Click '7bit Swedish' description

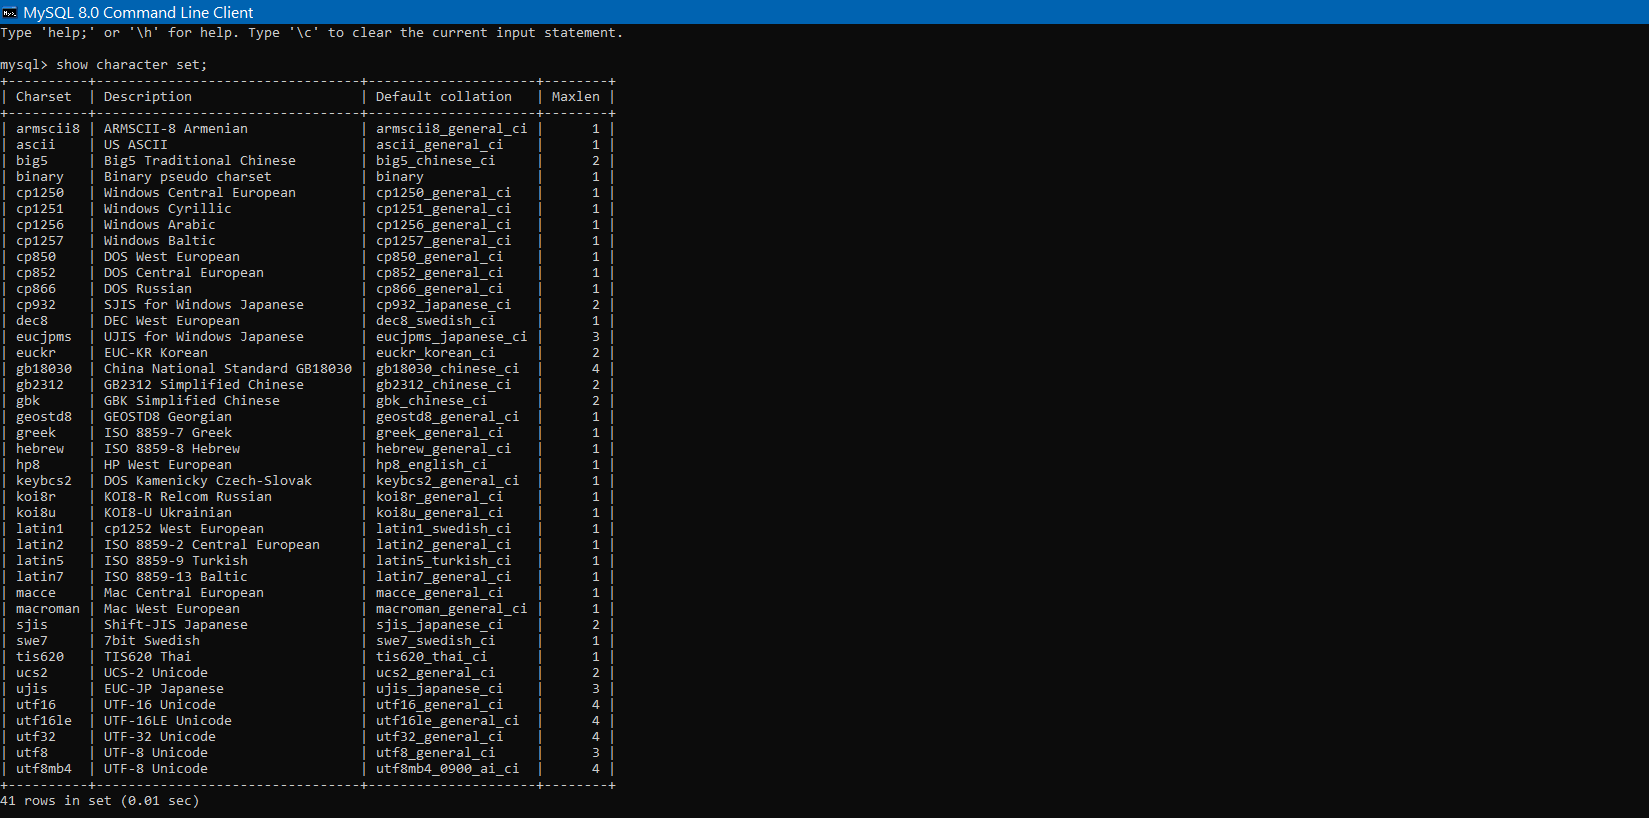[152, 641]
